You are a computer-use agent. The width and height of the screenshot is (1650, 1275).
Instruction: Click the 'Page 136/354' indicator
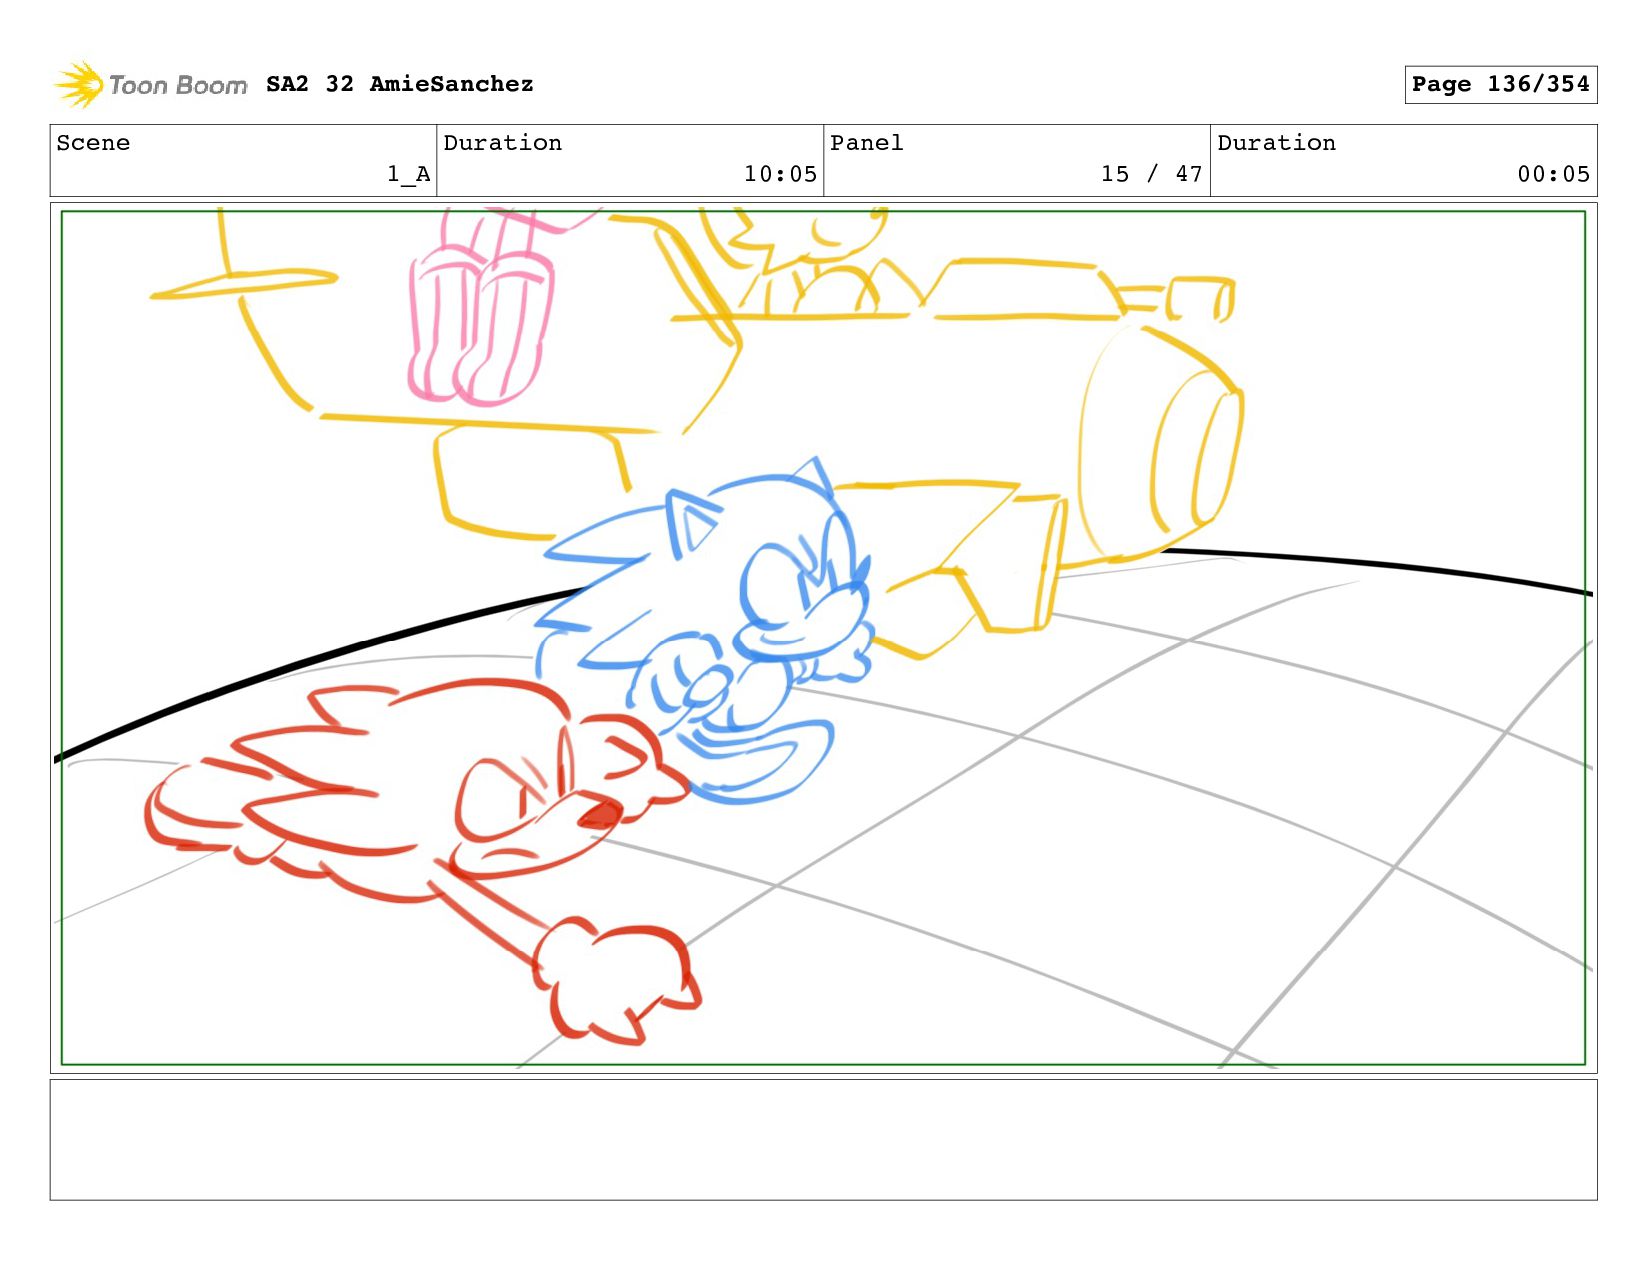(1500, 84)
